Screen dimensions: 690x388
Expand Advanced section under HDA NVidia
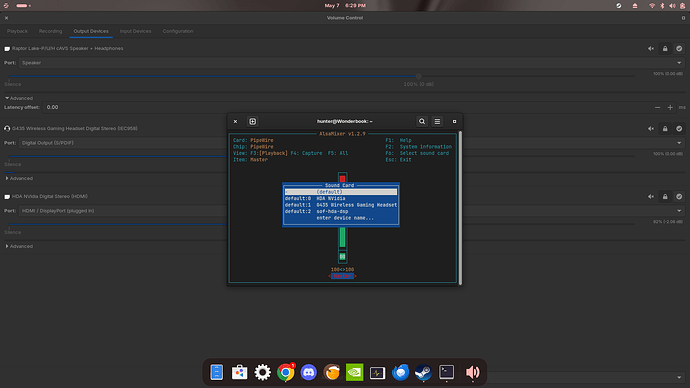click(19, 246)
